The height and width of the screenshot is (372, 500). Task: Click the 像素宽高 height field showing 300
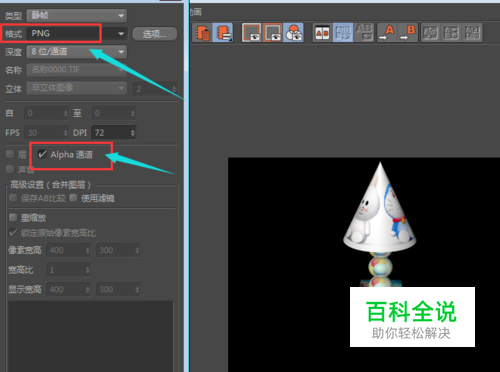pos(118,250)
